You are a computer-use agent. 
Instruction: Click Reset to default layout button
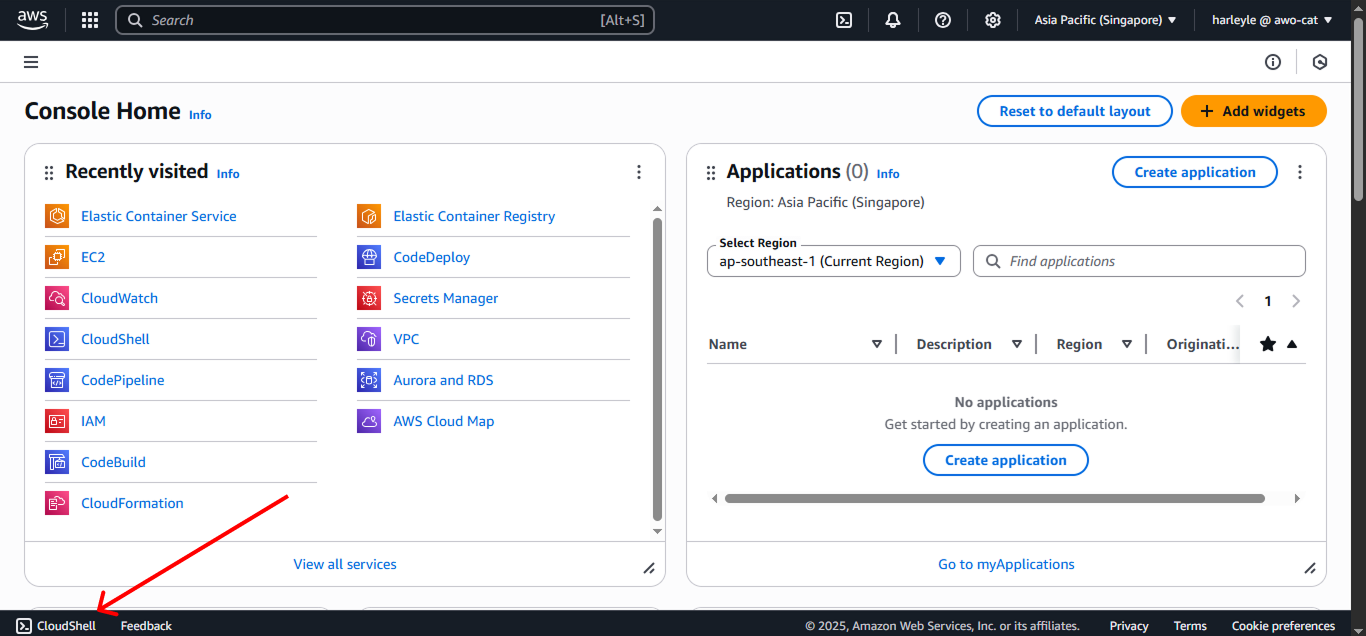click(1075, 111)
